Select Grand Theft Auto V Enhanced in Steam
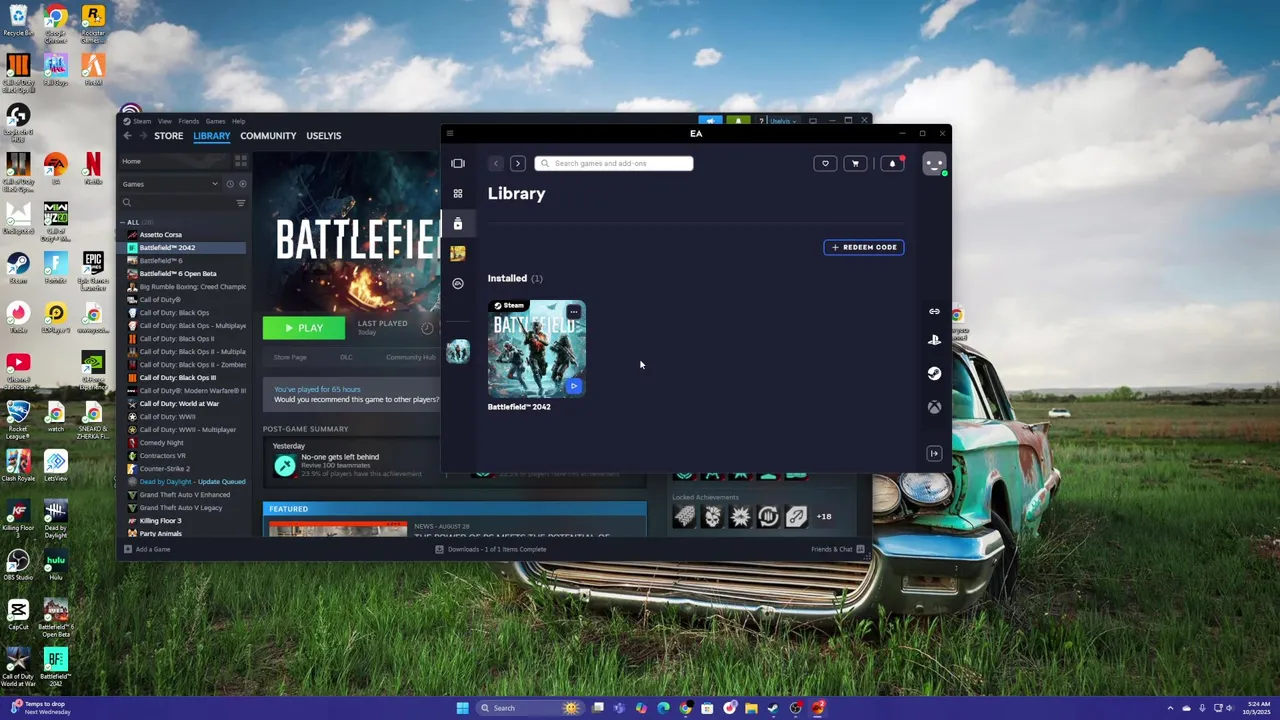The height and width of the screenshot is (720, 1280). pos(184,495)
